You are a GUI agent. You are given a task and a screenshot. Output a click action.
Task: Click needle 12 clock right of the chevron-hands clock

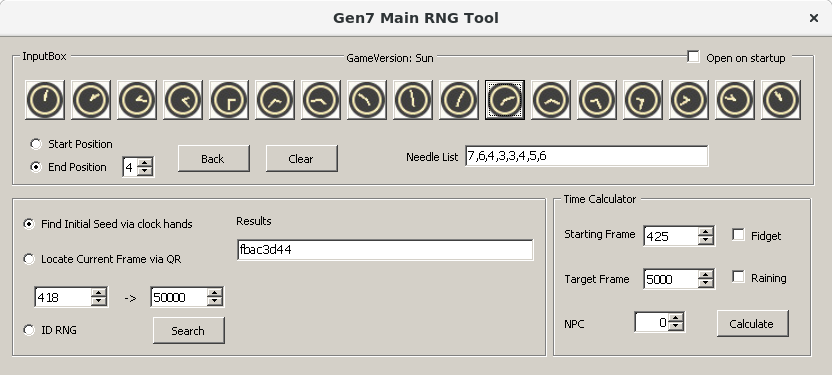(x=597, y=100)
